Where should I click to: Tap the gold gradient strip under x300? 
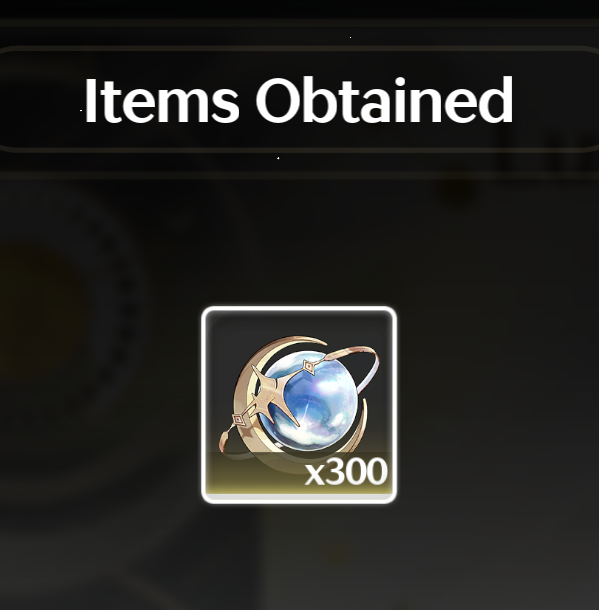[x=299, y=490]
